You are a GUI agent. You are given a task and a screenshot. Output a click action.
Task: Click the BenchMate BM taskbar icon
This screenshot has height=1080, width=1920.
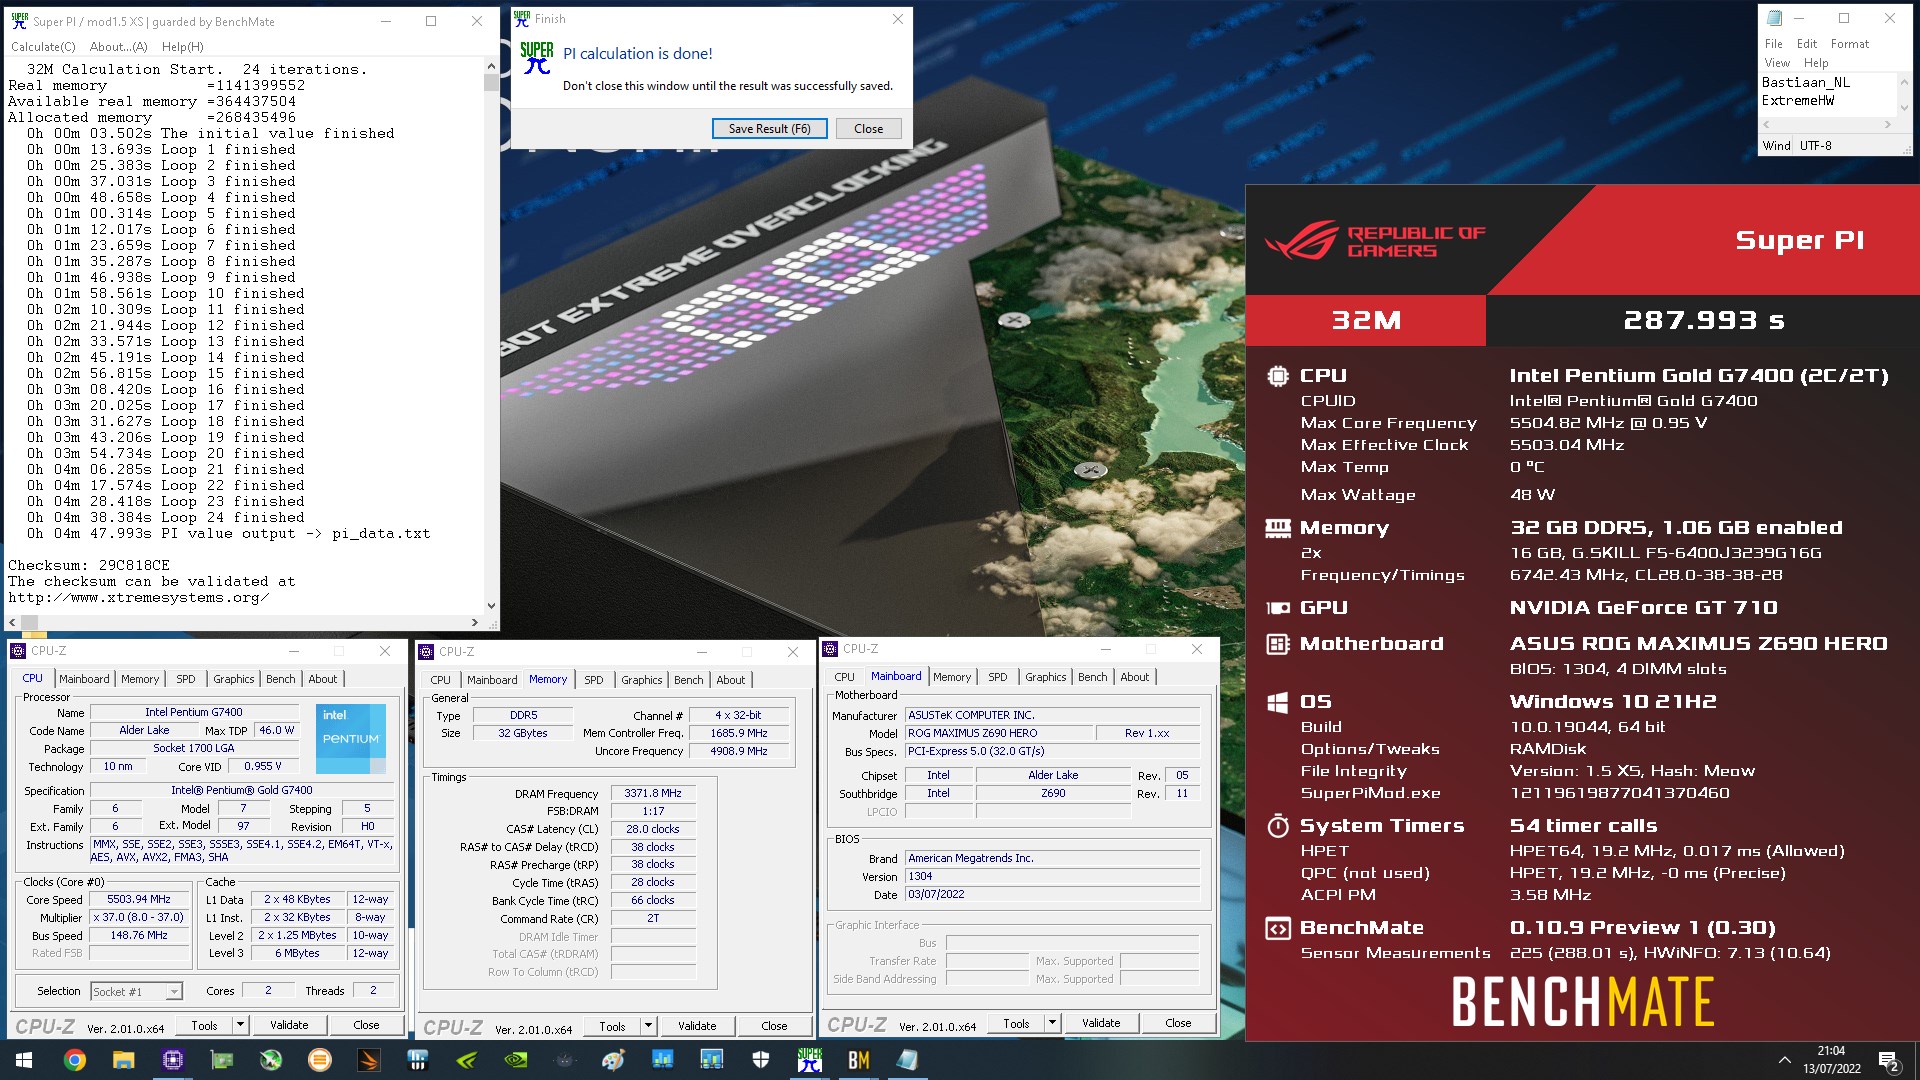click(x=858, y=1060)
